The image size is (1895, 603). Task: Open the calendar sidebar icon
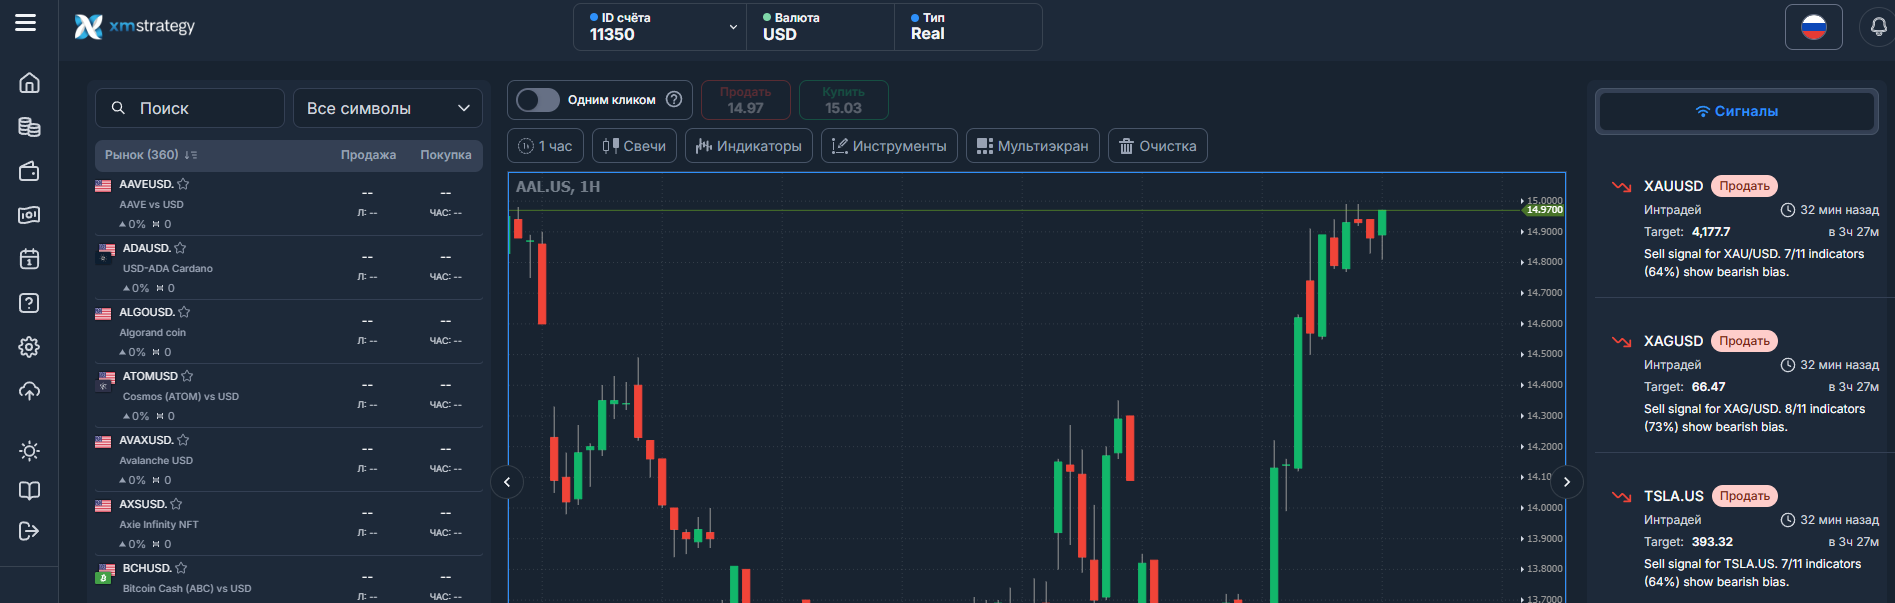click(x=29, y=259)
